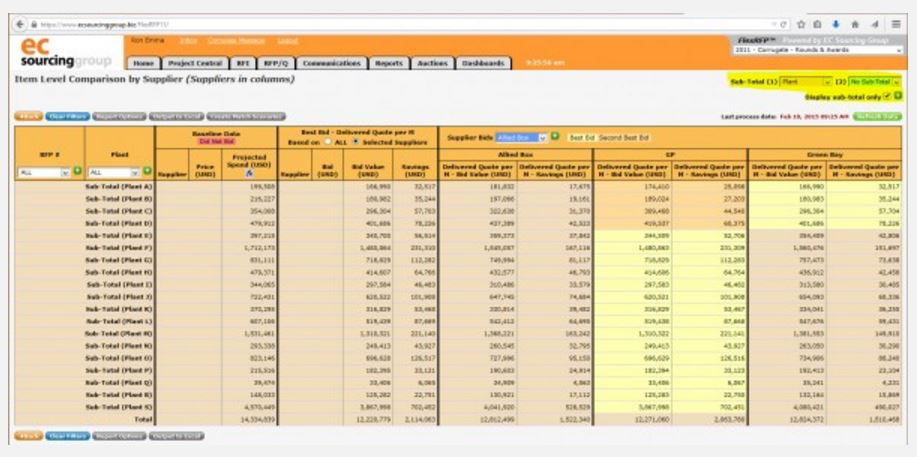
Task: Click the Second Best Bid legend swatch
Action: pos(623,138)
